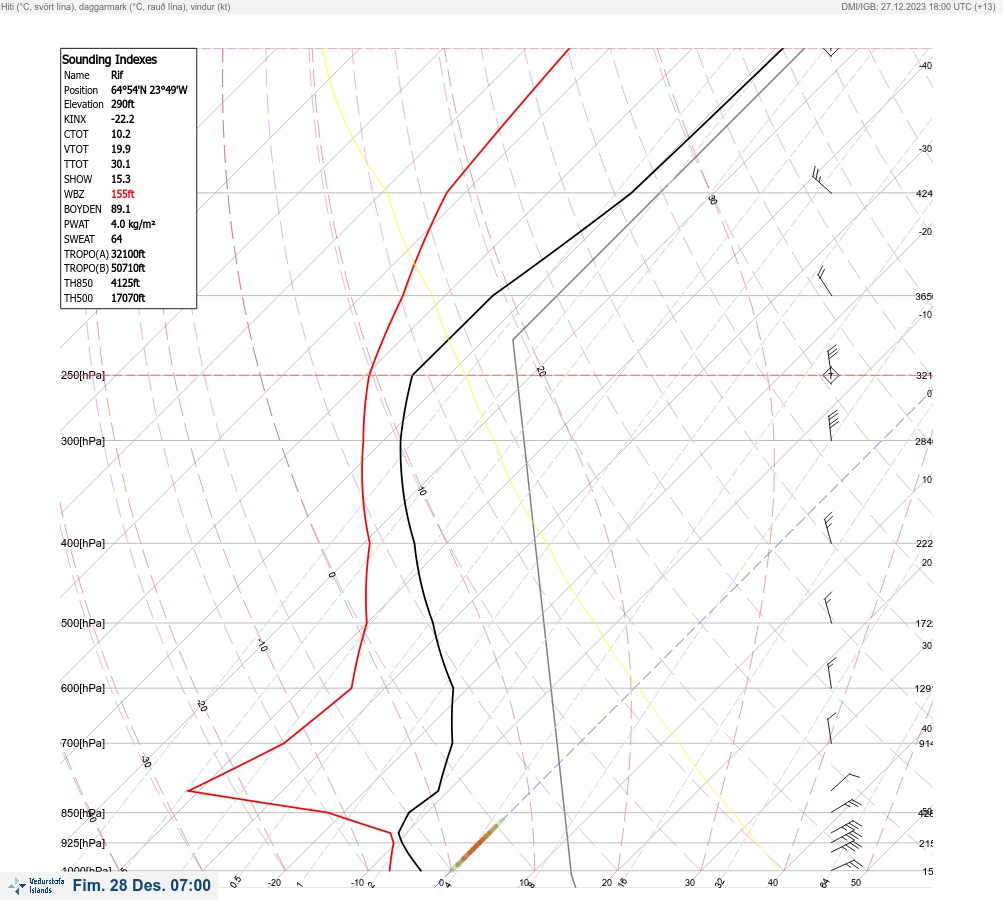Viewport: 1003px width, 900px height.
Task: Click the position value 64°54'N 23°49'W
Action: [149, 90]
